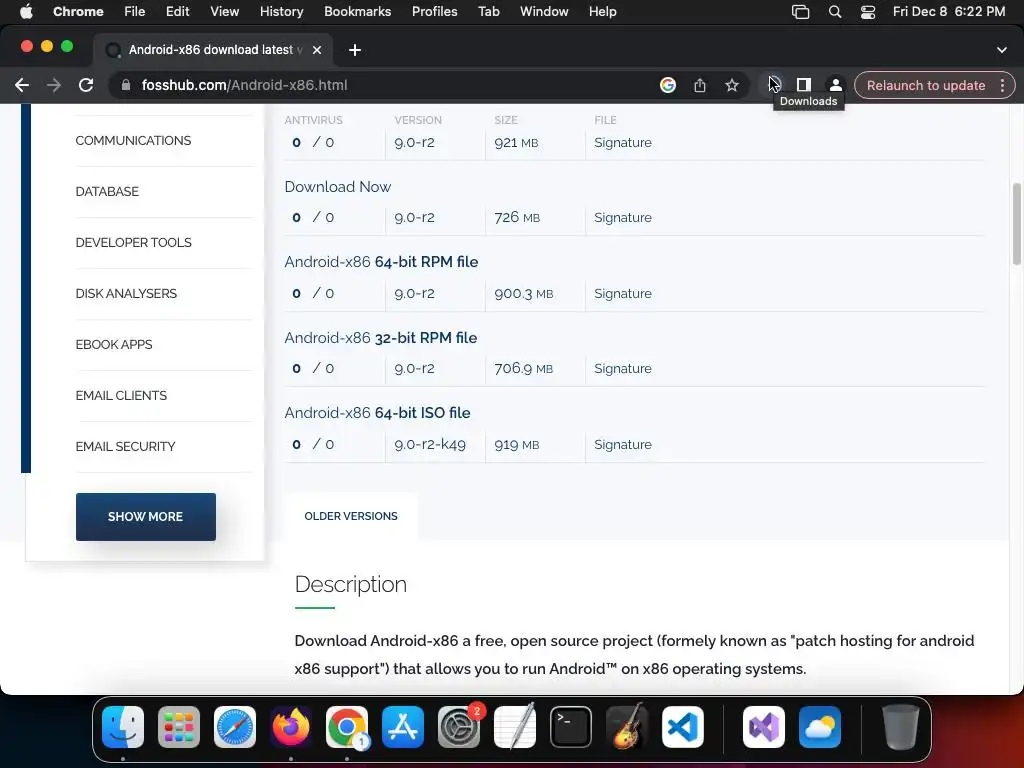Click the Download Now link

(x=338, y=187)
